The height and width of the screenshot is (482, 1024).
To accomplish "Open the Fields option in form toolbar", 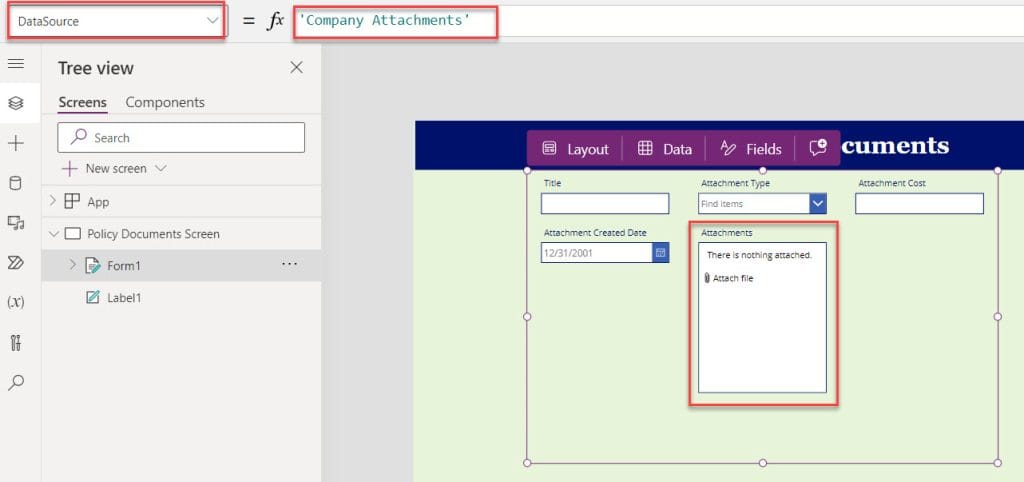I will click(750, 149).
